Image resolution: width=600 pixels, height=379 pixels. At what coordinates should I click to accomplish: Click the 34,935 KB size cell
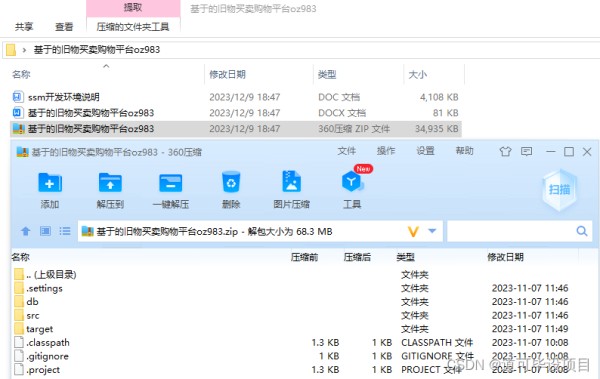(x=437, y=129)
